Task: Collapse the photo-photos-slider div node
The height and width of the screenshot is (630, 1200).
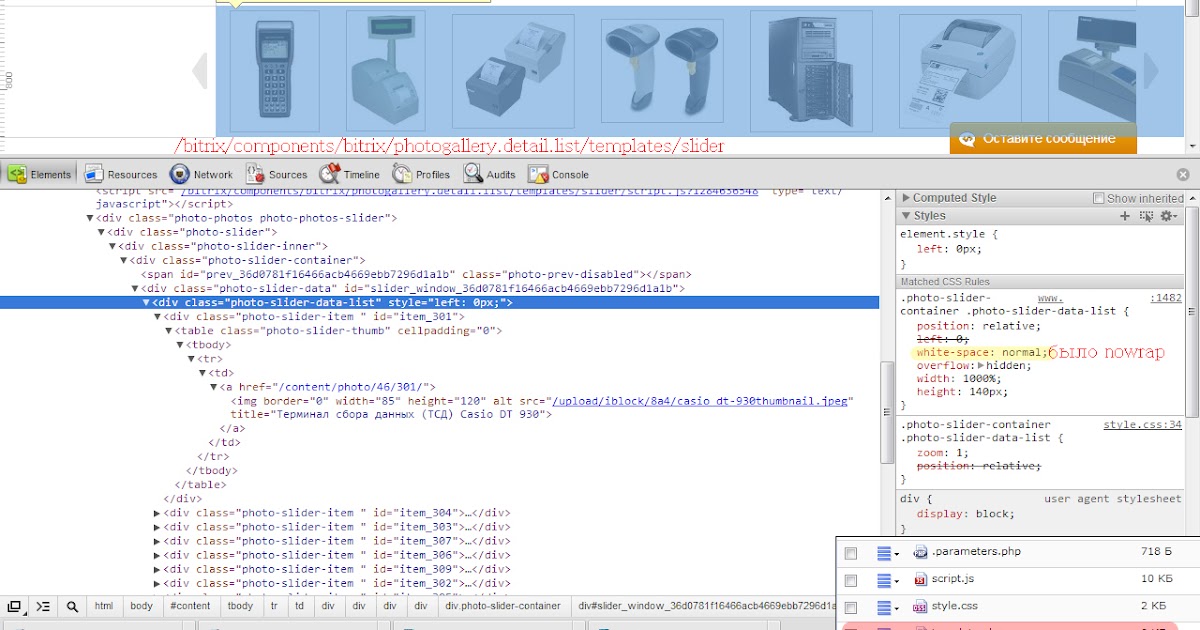Action: 90,218
